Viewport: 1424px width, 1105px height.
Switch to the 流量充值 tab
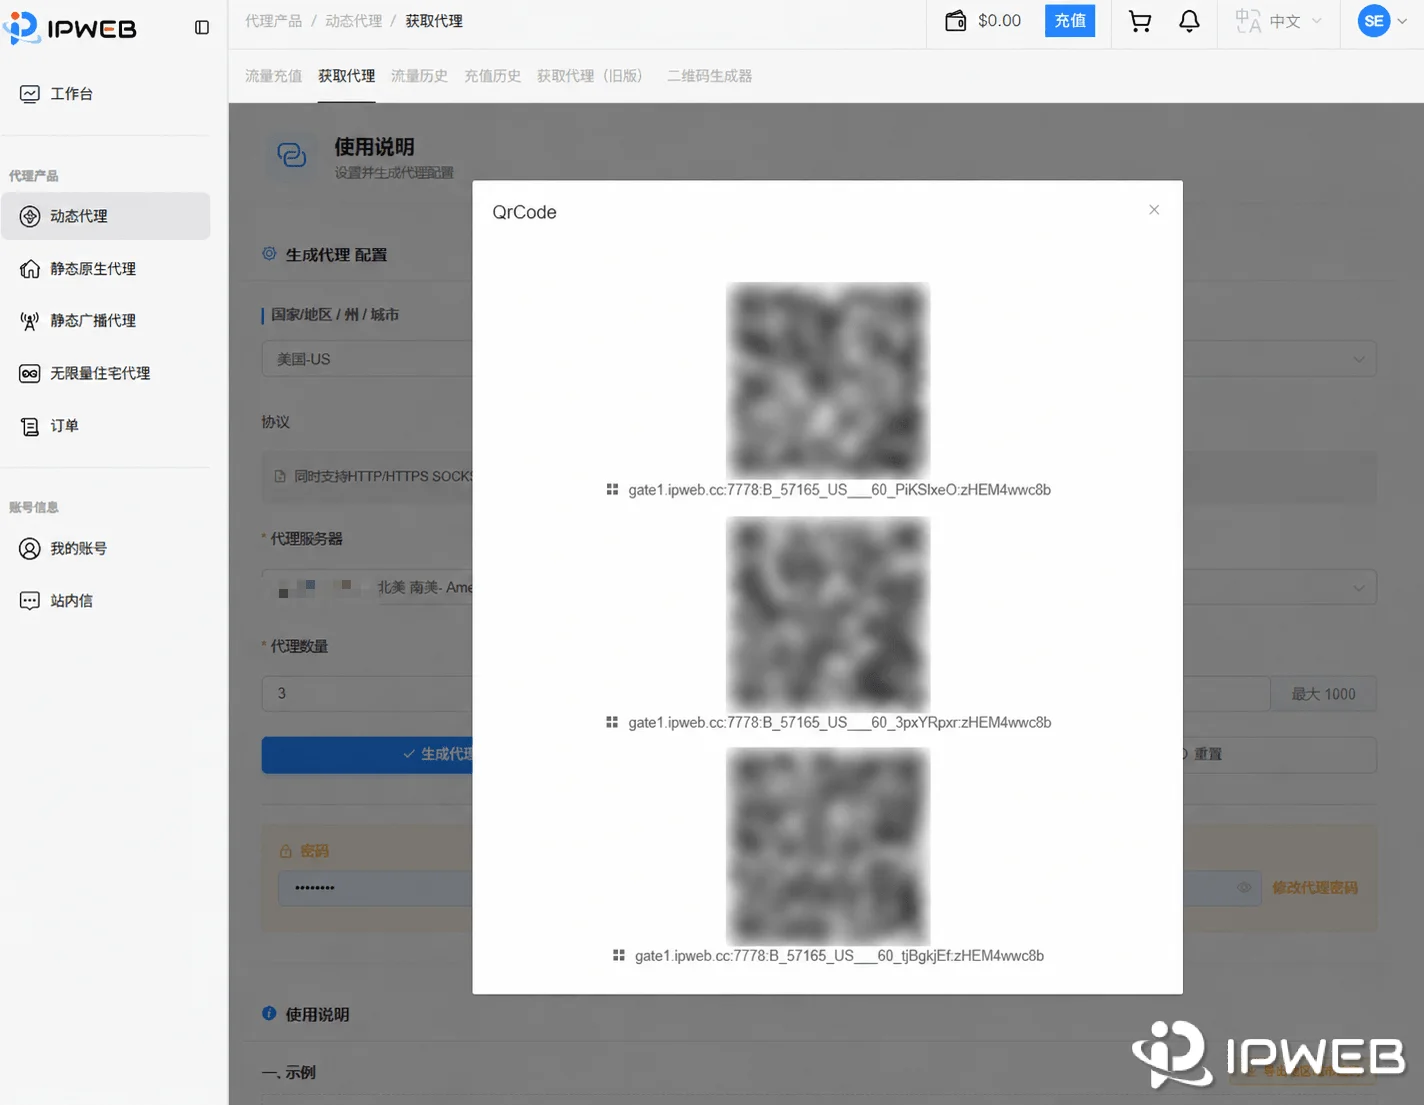click(273, 76)
